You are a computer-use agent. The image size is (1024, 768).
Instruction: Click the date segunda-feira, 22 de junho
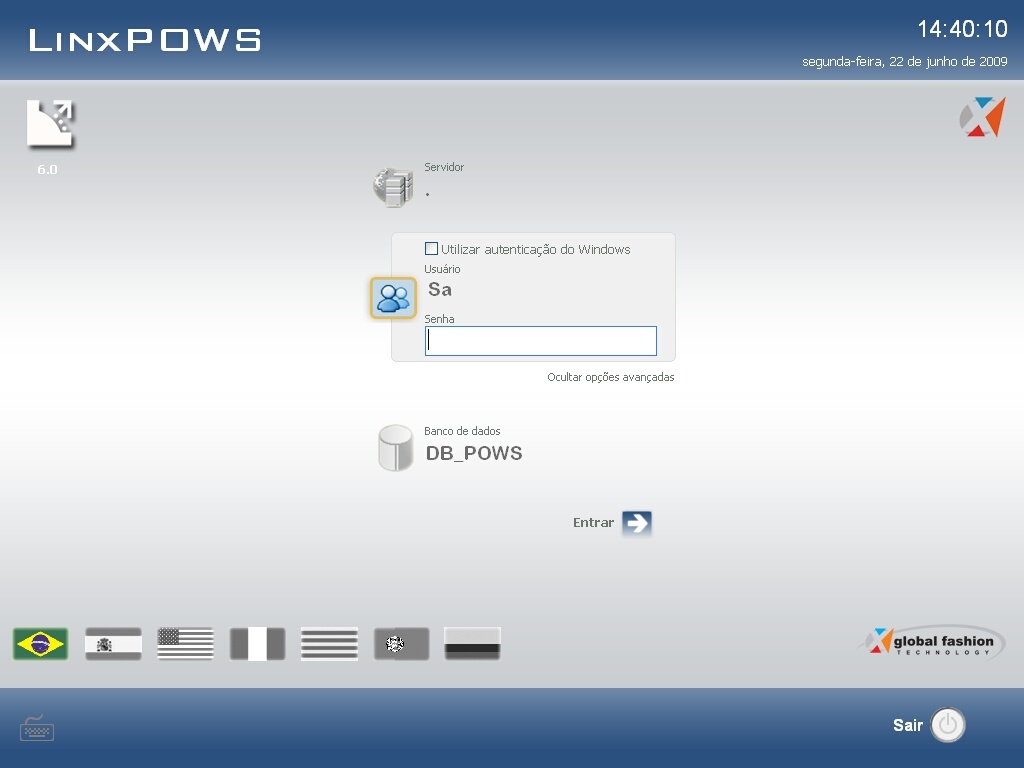[904, 61]
